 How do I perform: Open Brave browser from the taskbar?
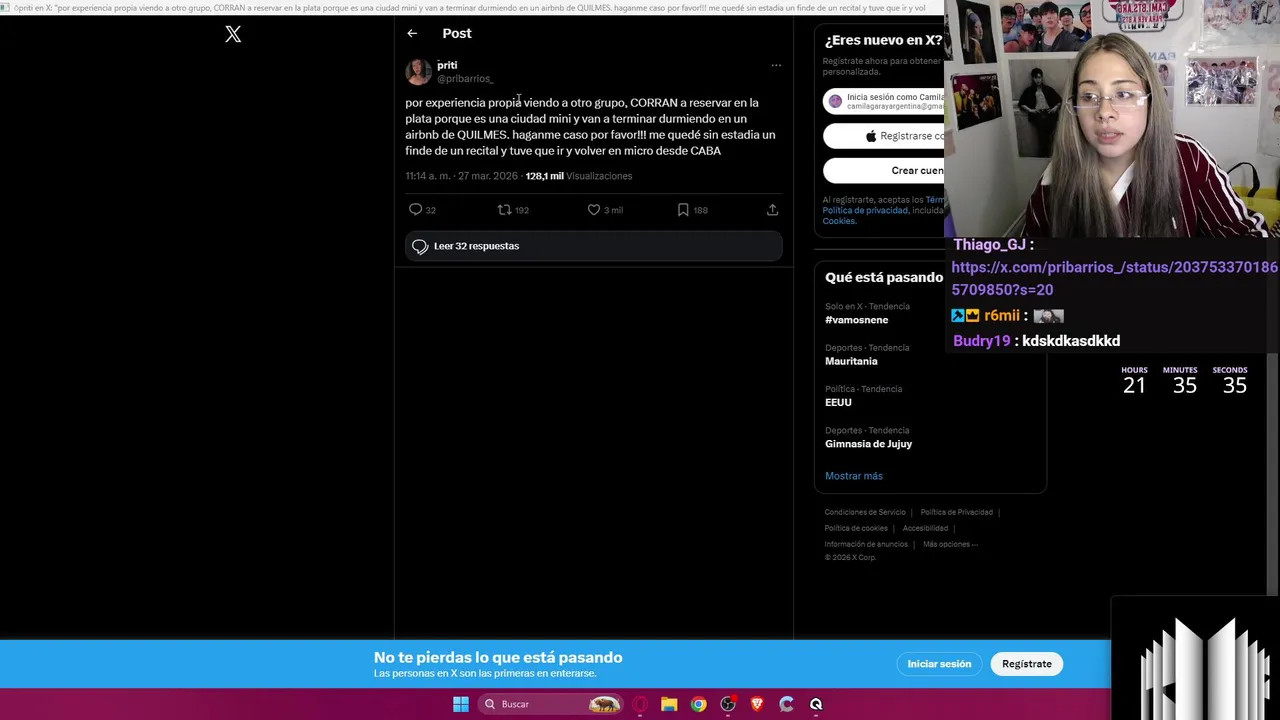(757, 704)
